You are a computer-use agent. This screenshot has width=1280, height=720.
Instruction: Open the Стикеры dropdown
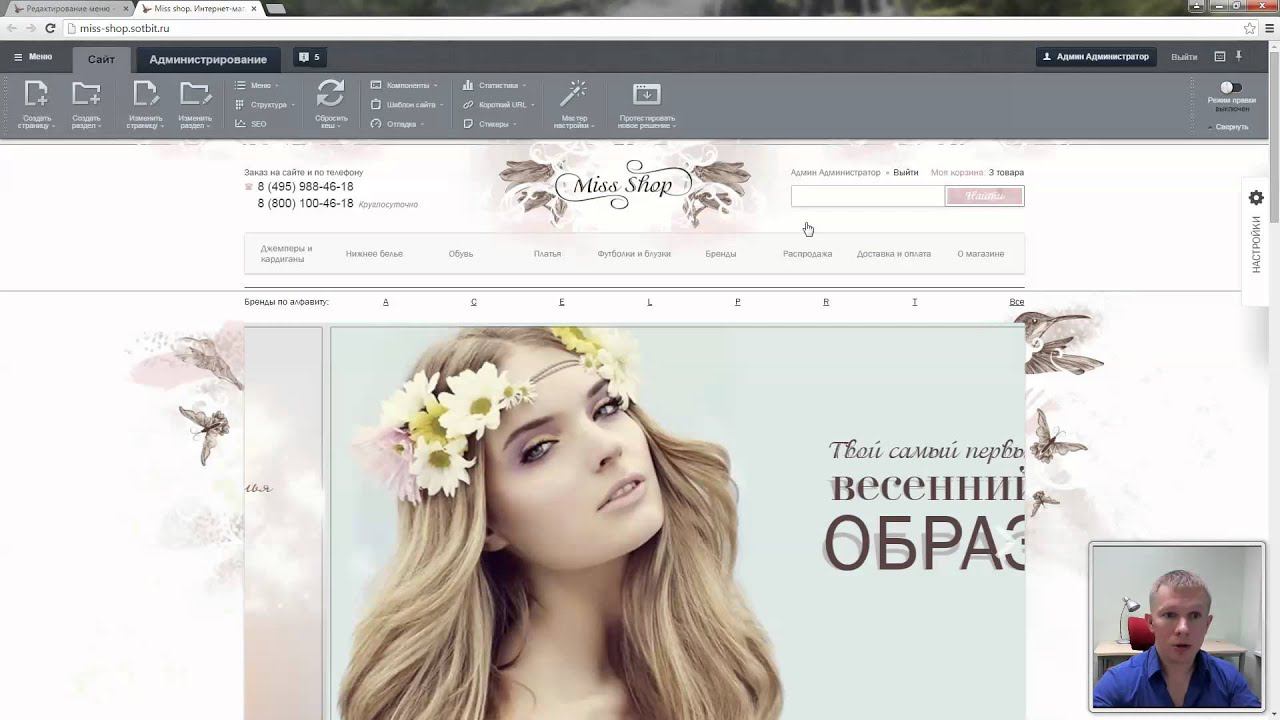tap(489, 124)
